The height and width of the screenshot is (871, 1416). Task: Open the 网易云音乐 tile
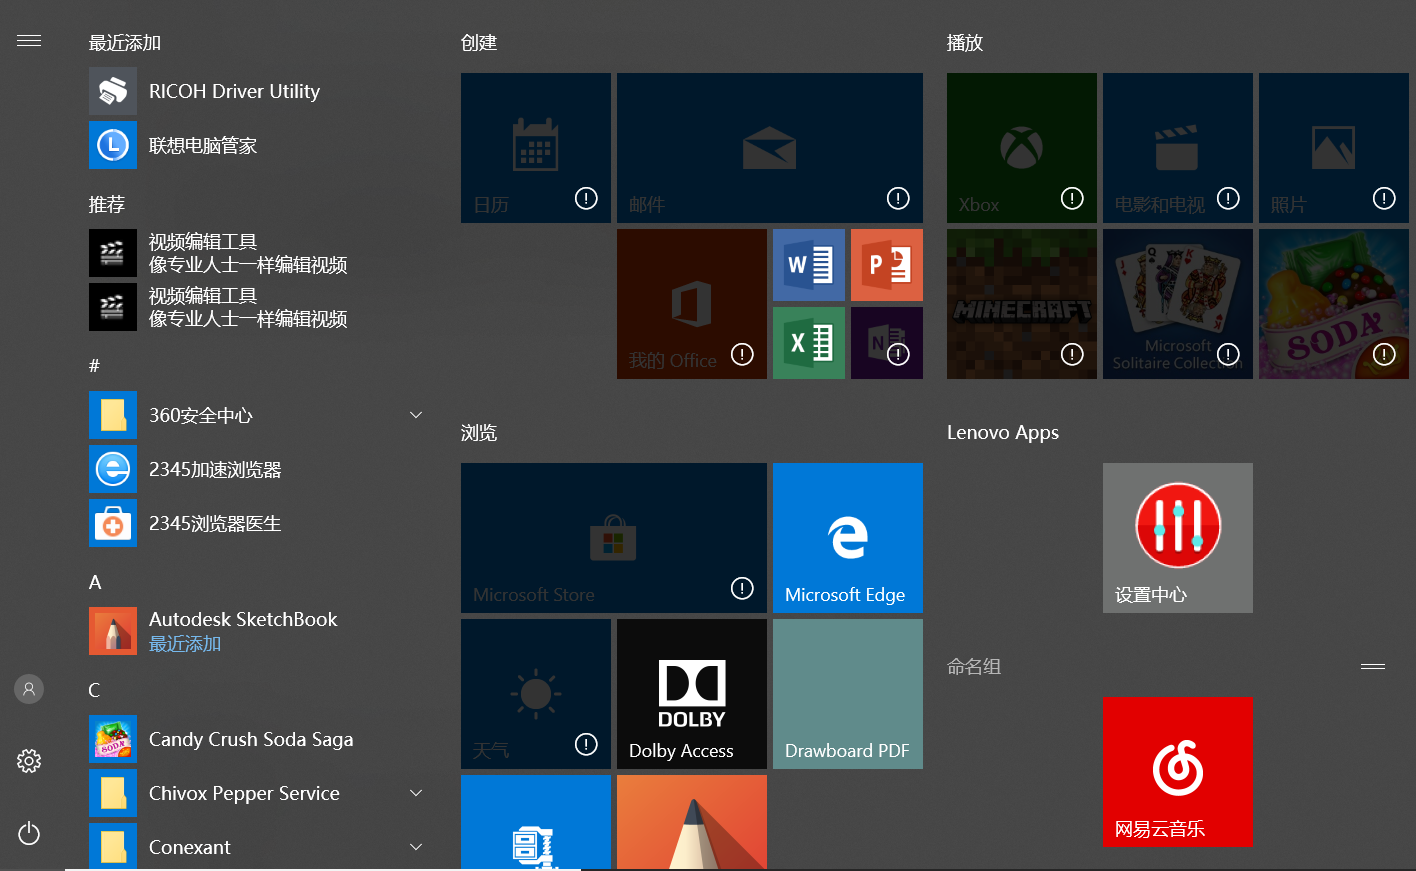pyautogui.click(x=1178, y=773)
